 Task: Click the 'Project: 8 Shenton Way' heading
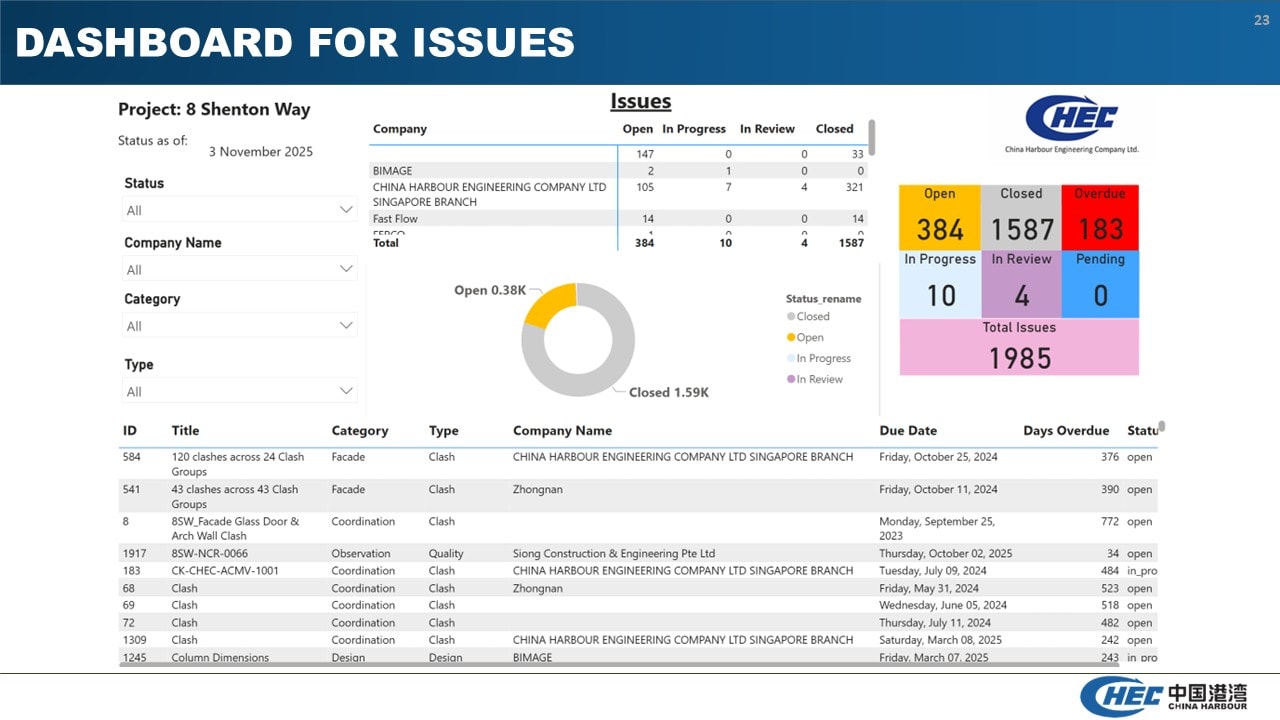pos(214,110)
